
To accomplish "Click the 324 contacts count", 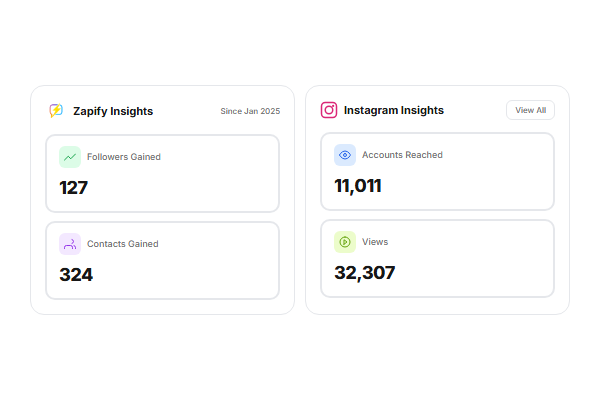I will pos(76,274).
